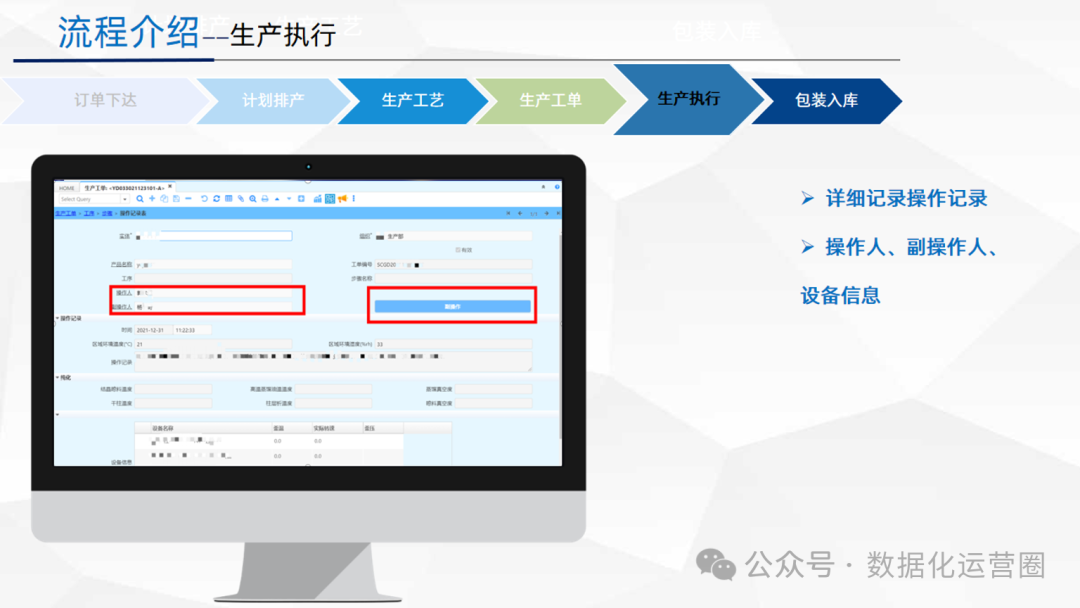The height and width of the screenshot is (608, 1080).
Task: Click the 包装入库 process step arrow
Action: 827,101
